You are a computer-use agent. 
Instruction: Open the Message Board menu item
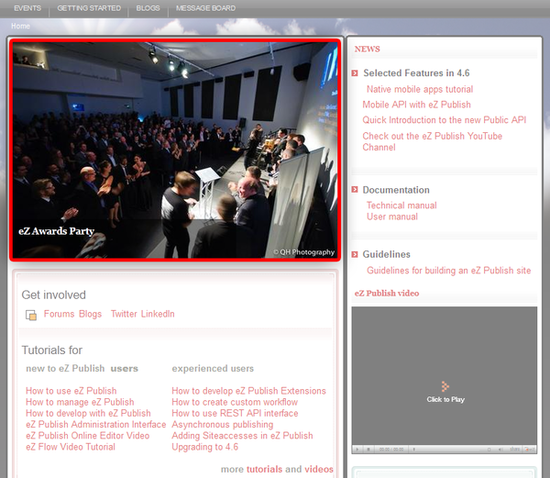(206, 8)
